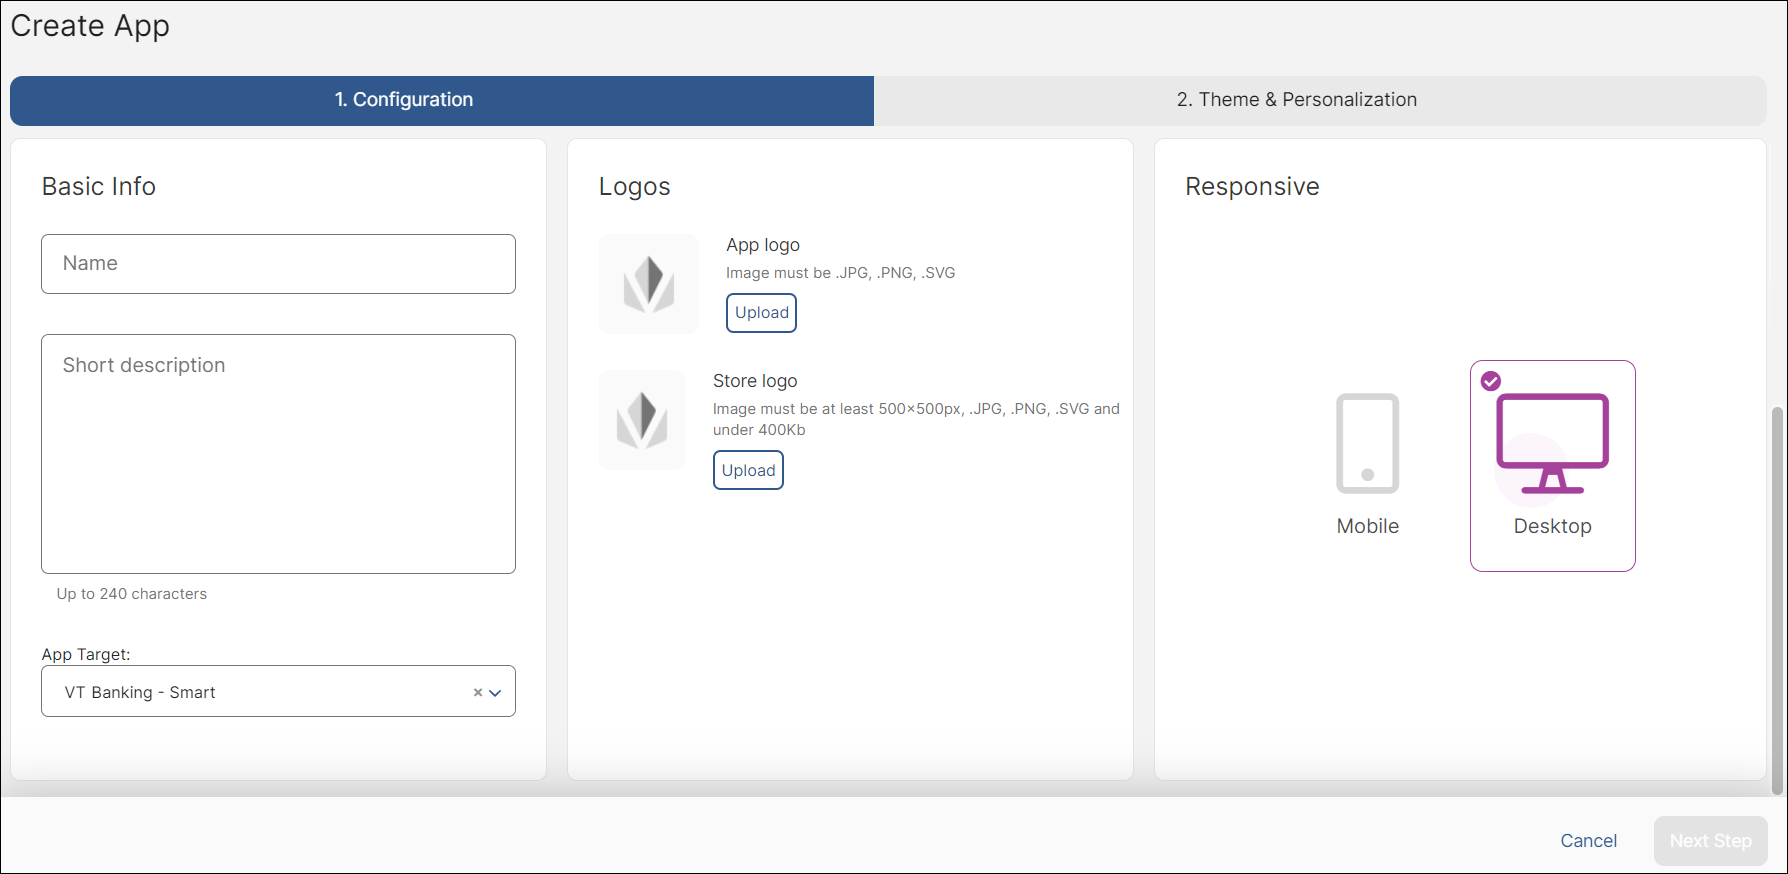Go to the 2. Theme & Personalization tab
Screen dimensions: 1788x874
1296,100
